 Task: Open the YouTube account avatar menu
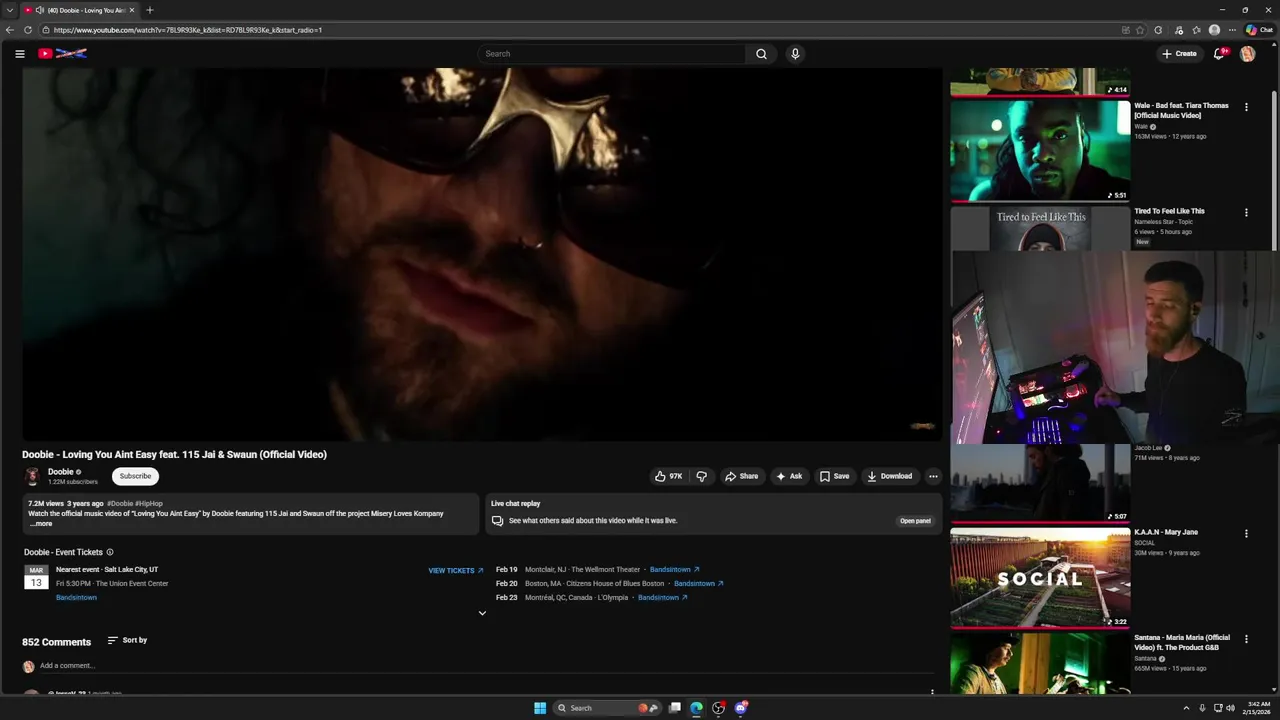click(x=1247, y=54)
